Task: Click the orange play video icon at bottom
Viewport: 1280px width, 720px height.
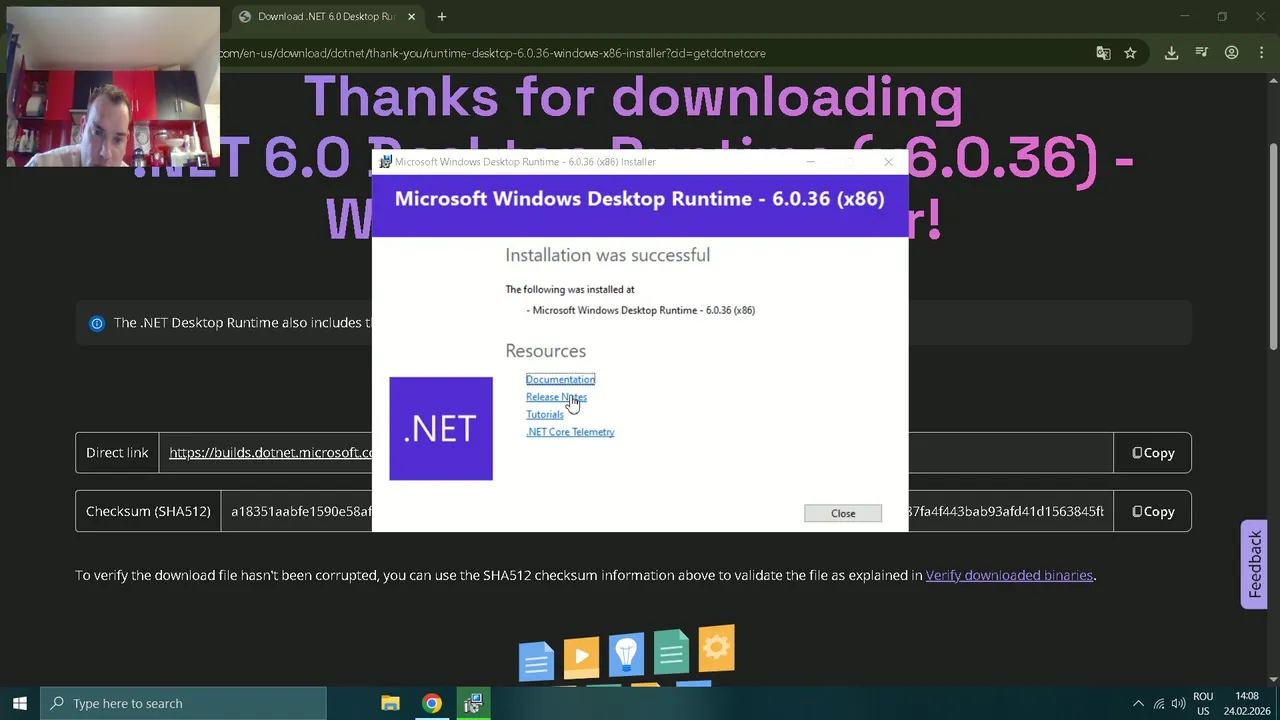Action: tap(581, 657)
